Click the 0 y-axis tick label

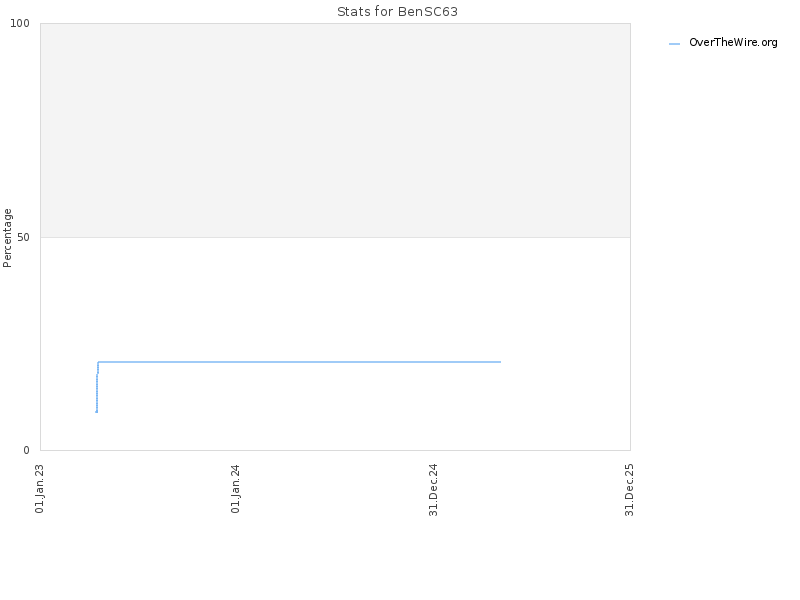point(27,450)
